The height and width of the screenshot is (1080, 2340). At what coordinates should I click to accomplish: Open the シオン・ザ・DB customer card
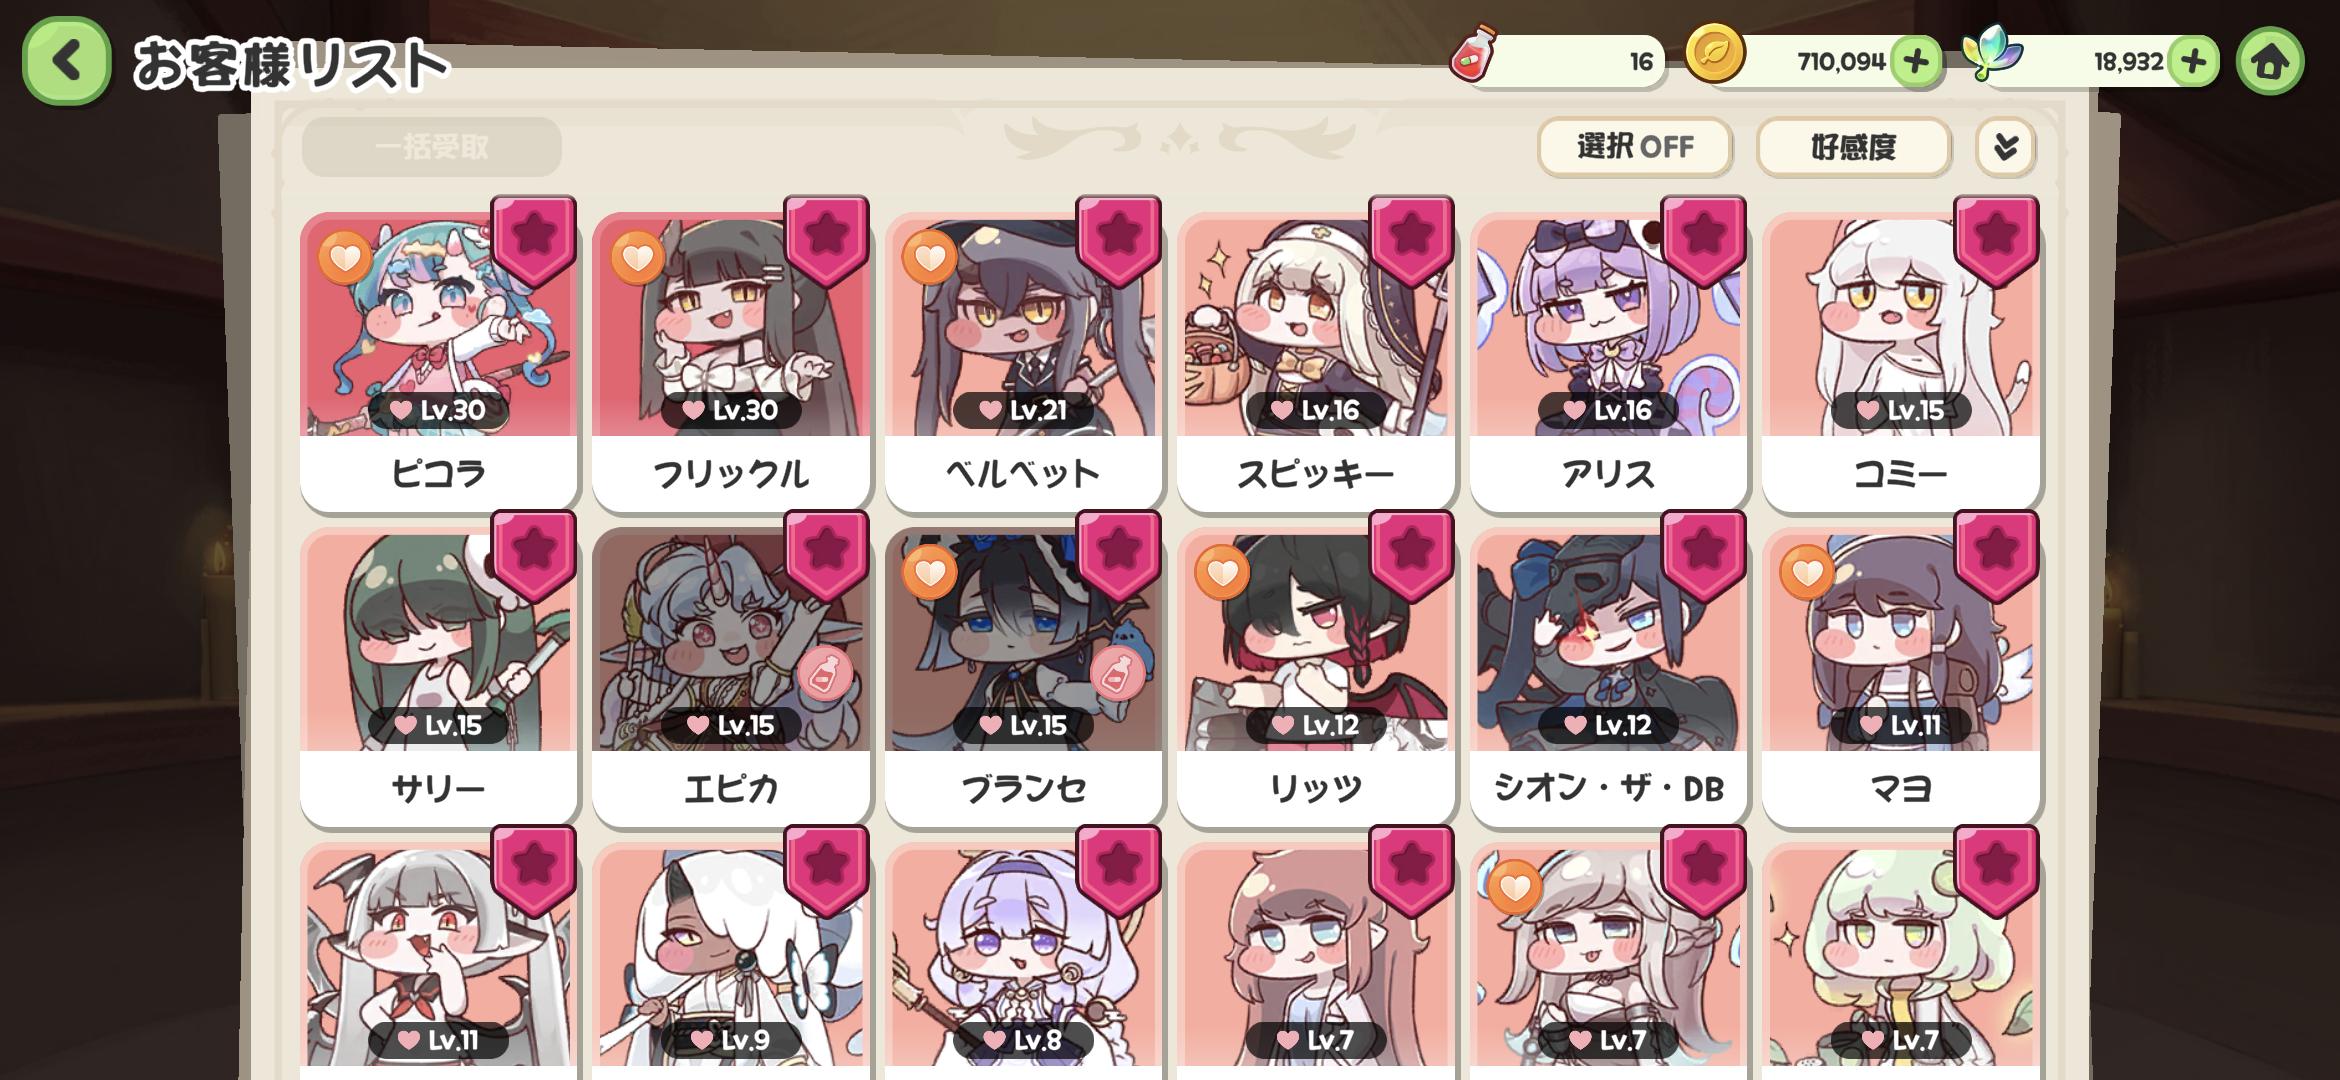click(1608, 676)
